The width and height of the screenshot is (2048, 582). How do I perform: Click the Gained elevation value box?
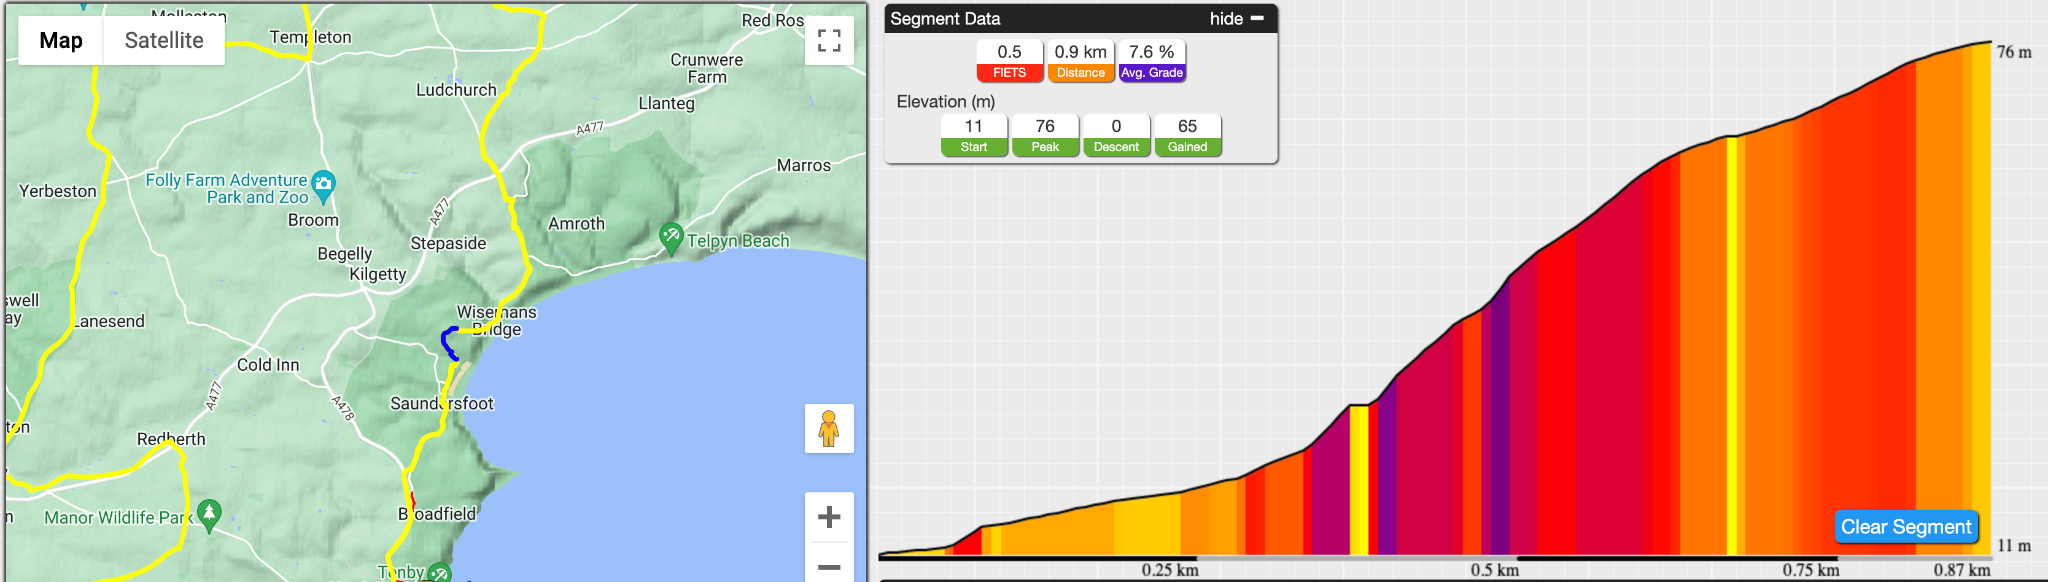[x=1187, y=135]
